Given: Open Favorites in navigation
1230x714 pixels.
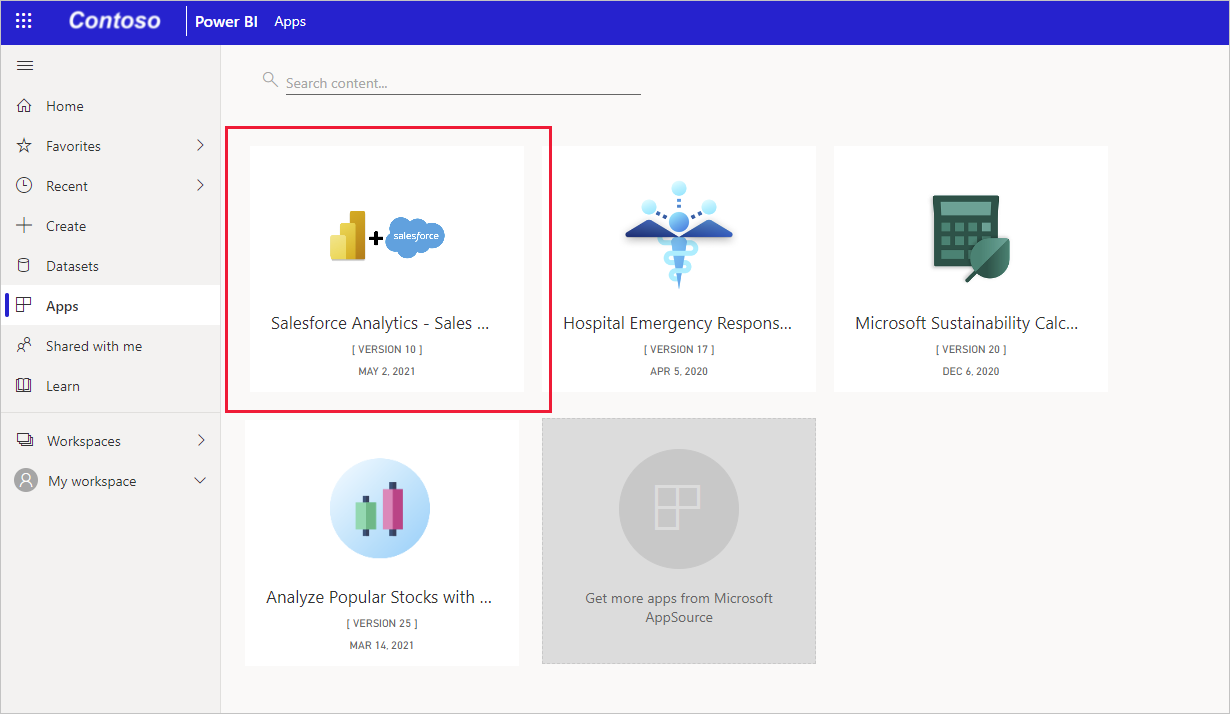Looking at the screenshot, I should [73, 146].
